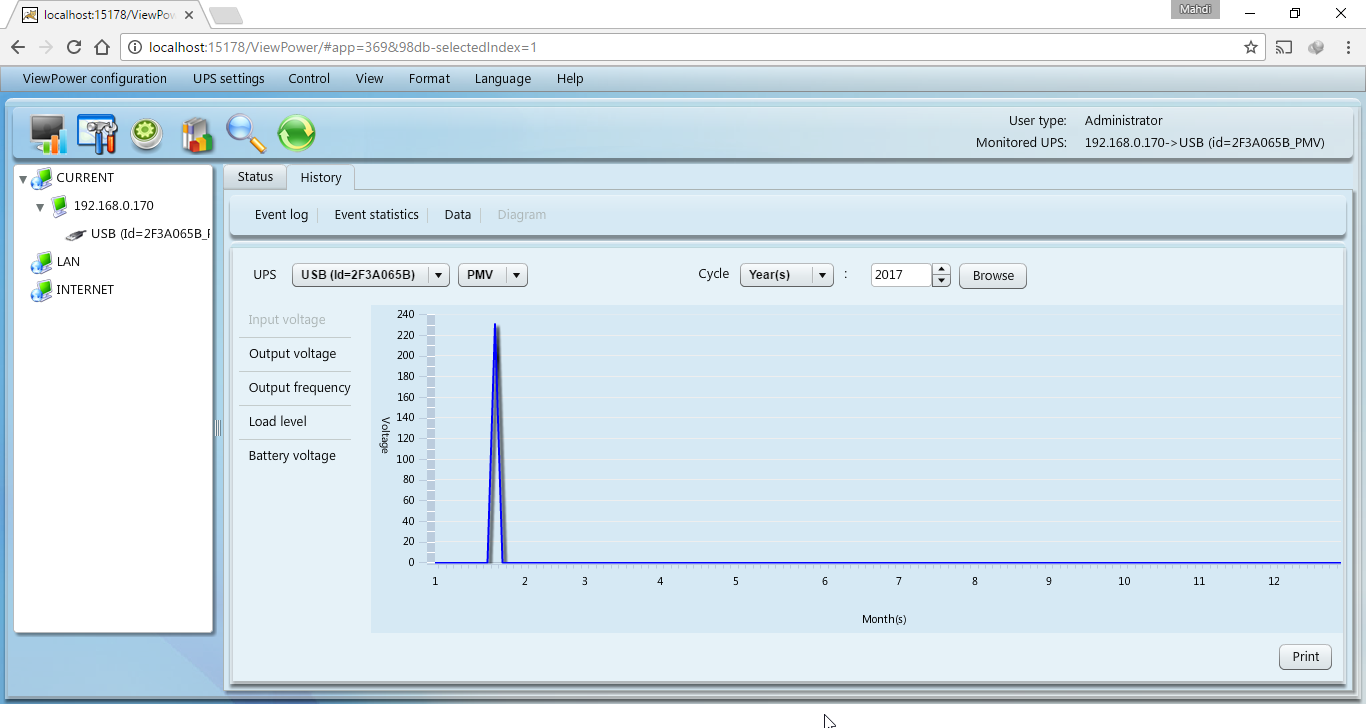Screen dimensions: 1366x728
Task: Click the magnifying glass search icon
Action: coord(246,133)
